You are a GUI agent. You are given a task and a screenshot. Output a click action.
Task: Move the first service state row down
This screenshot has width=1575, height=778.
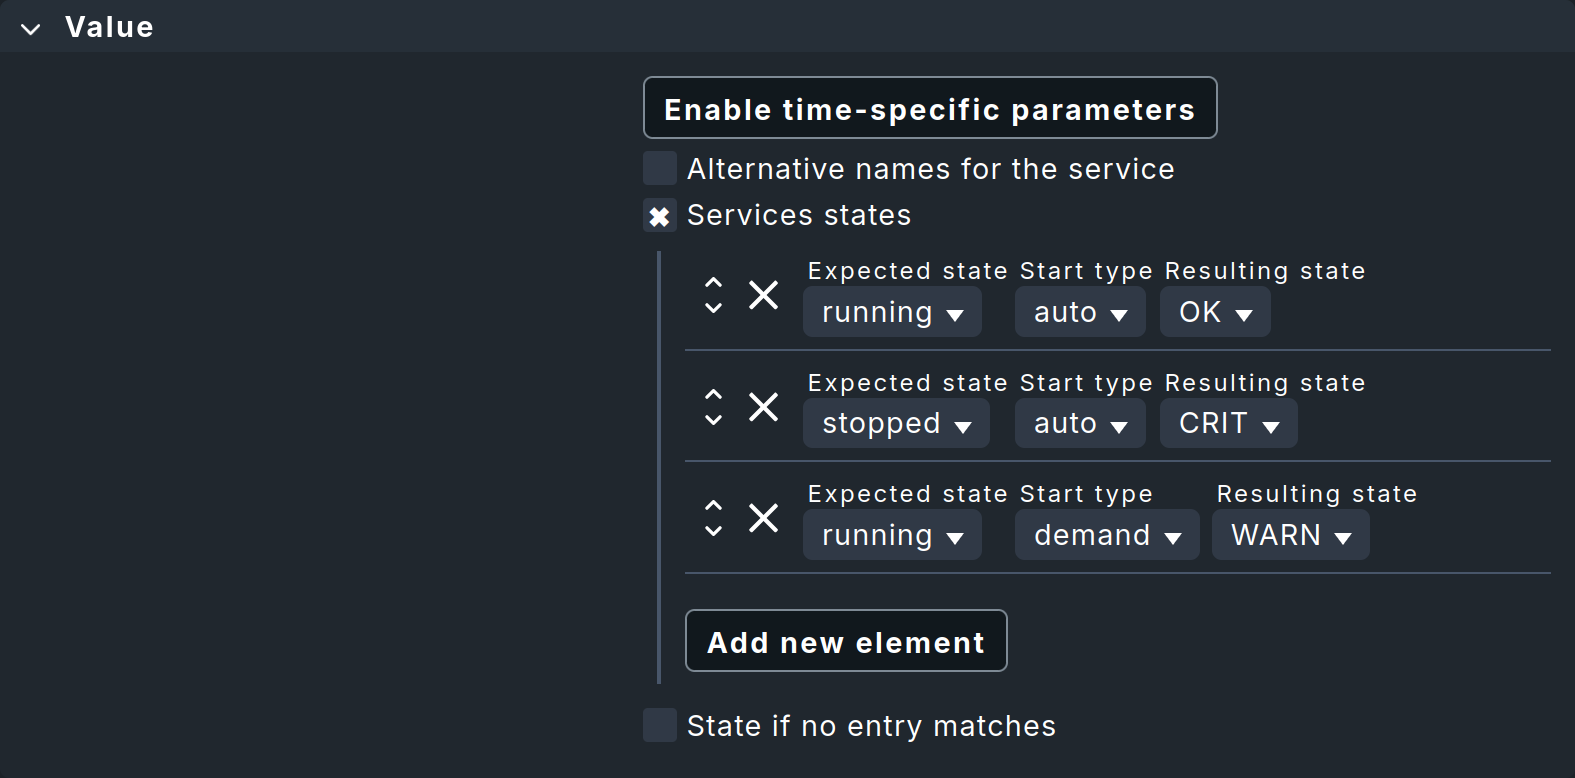point(713,308)
